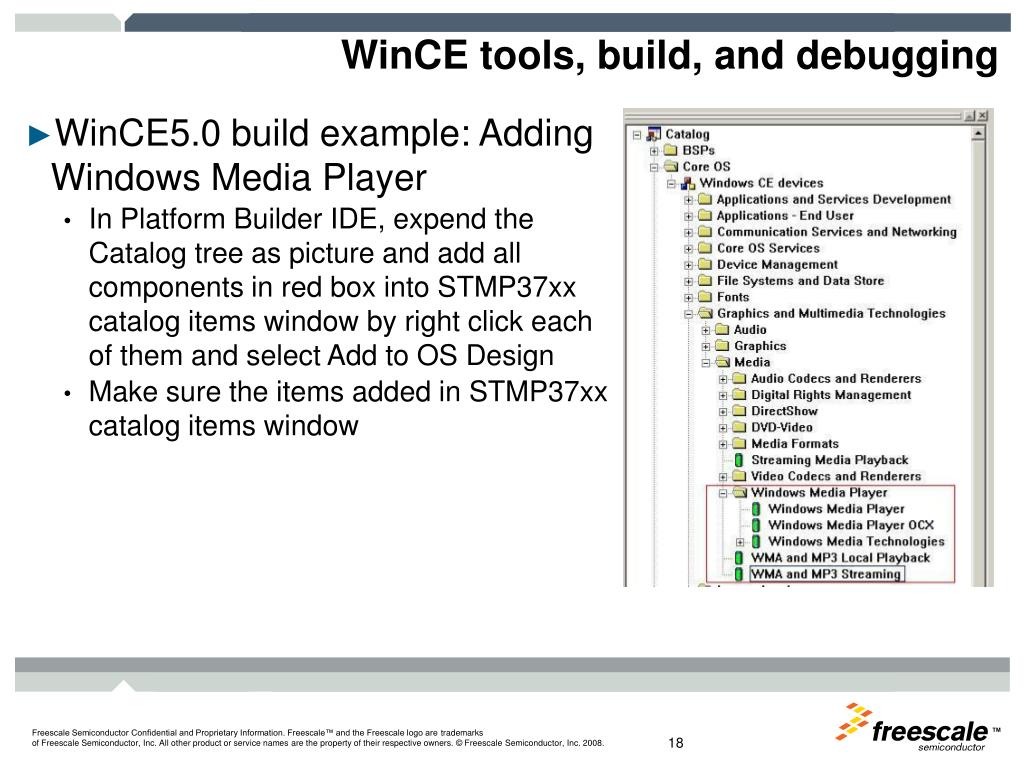
Task: Expand the Media Formats node
Action: coord(723,445)
